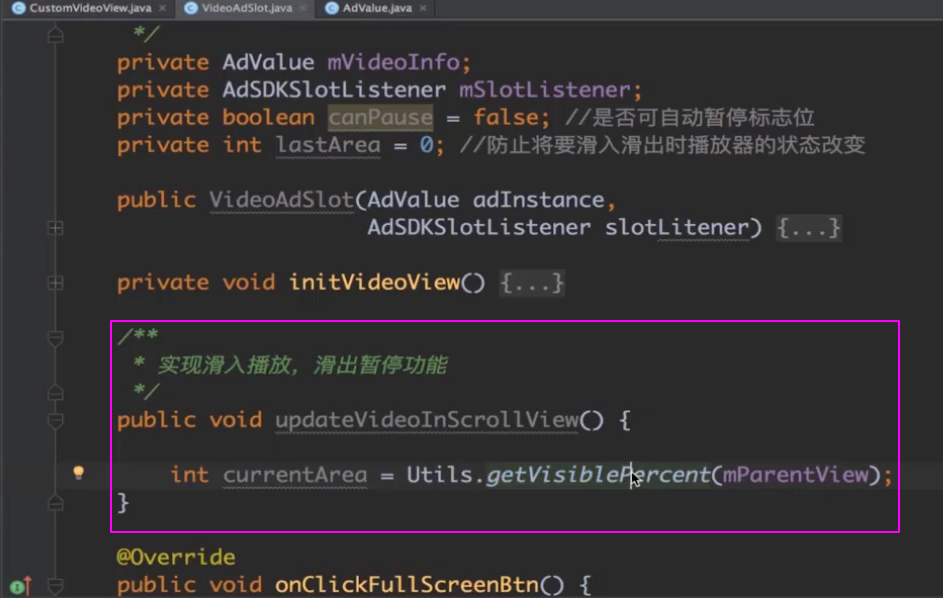The width and height of the screenshot is (943, 598).
Task: Click the onClickFullScreenBtn method name
Action: [407, 585]
